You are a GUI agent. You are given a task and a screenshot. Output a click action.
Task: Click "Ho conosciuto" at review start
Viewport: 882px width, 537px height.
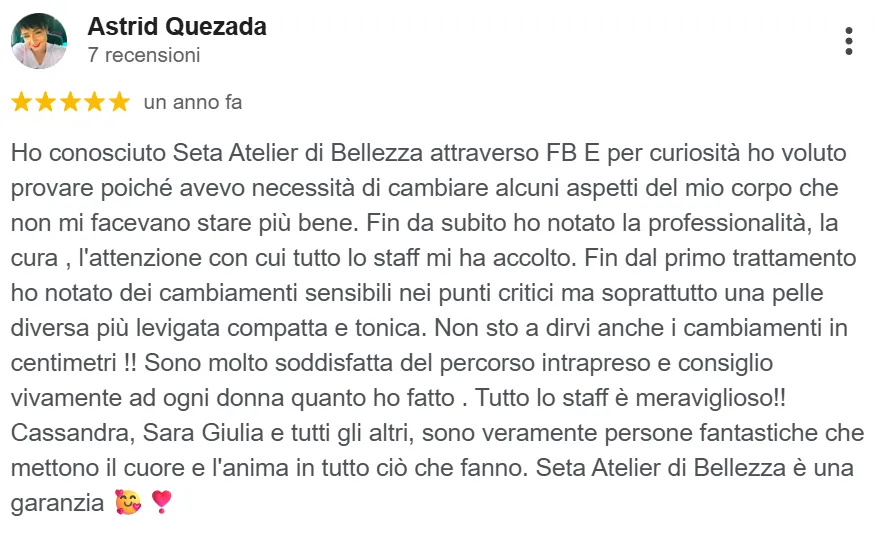pos(88,153)
